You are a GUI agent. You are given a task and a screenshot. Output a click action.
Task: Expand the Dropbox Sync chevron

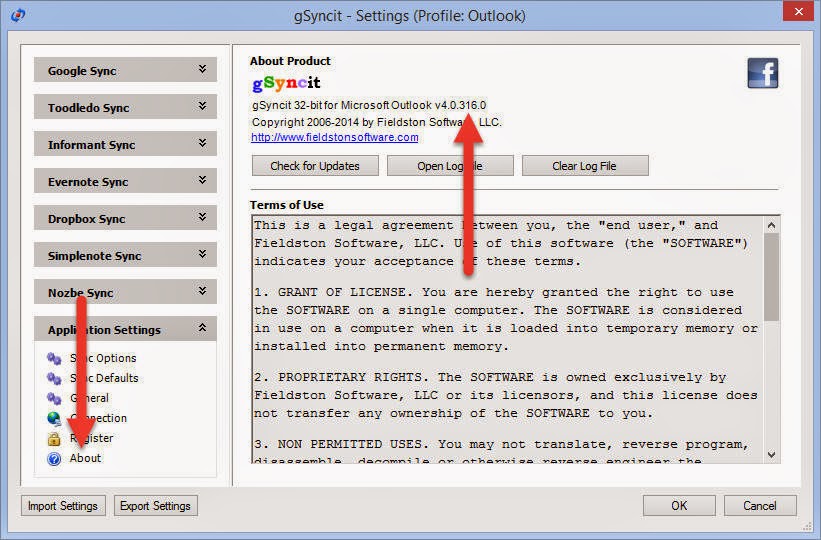point(202,217)
